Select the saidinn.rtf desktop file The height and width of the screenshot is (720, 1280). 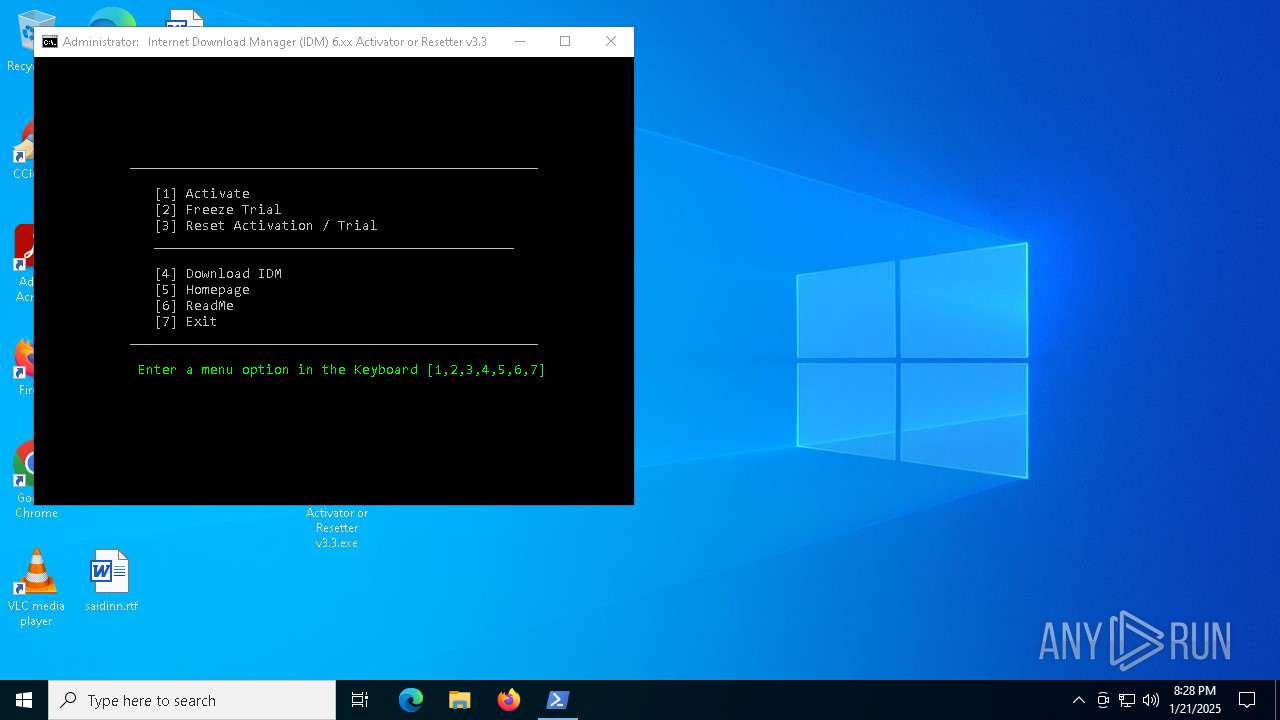pos(111,580)
